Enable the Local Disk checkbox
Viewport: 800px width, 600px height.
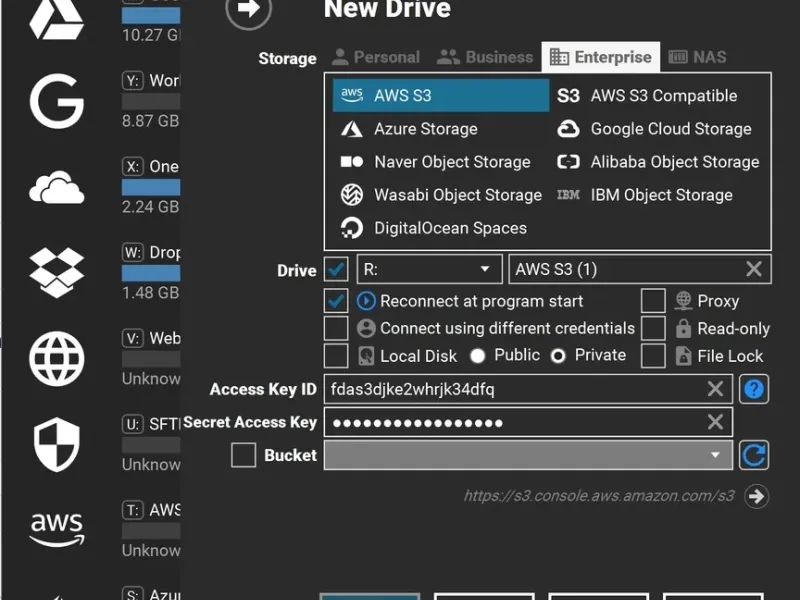pyautogui.click(x=336, y=356)
